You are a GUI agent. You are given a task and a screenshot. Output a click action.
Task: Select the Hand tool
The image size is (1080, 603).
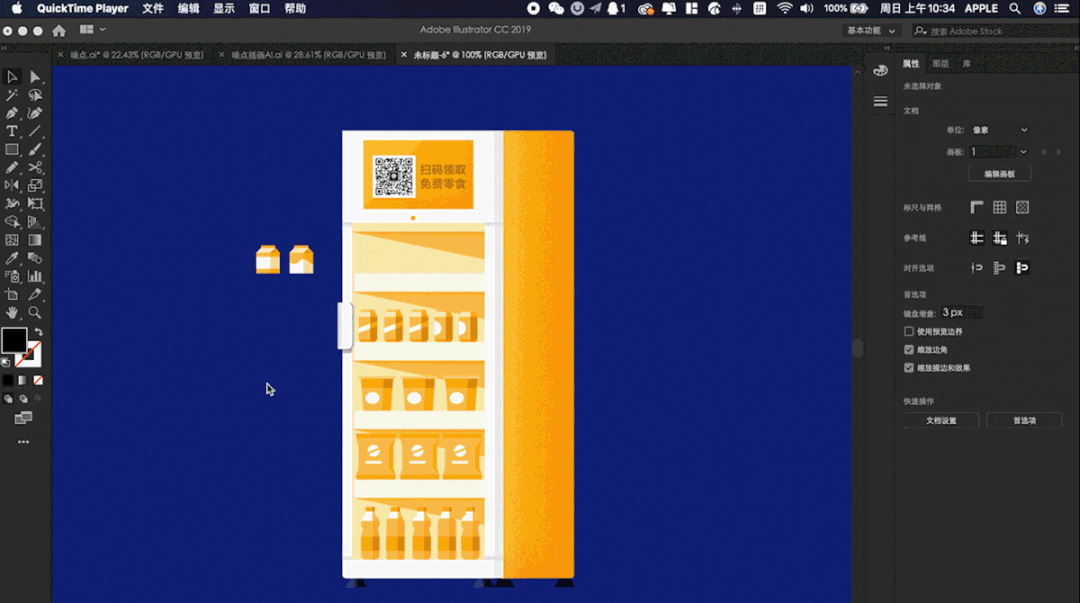[x=12, y=312]
